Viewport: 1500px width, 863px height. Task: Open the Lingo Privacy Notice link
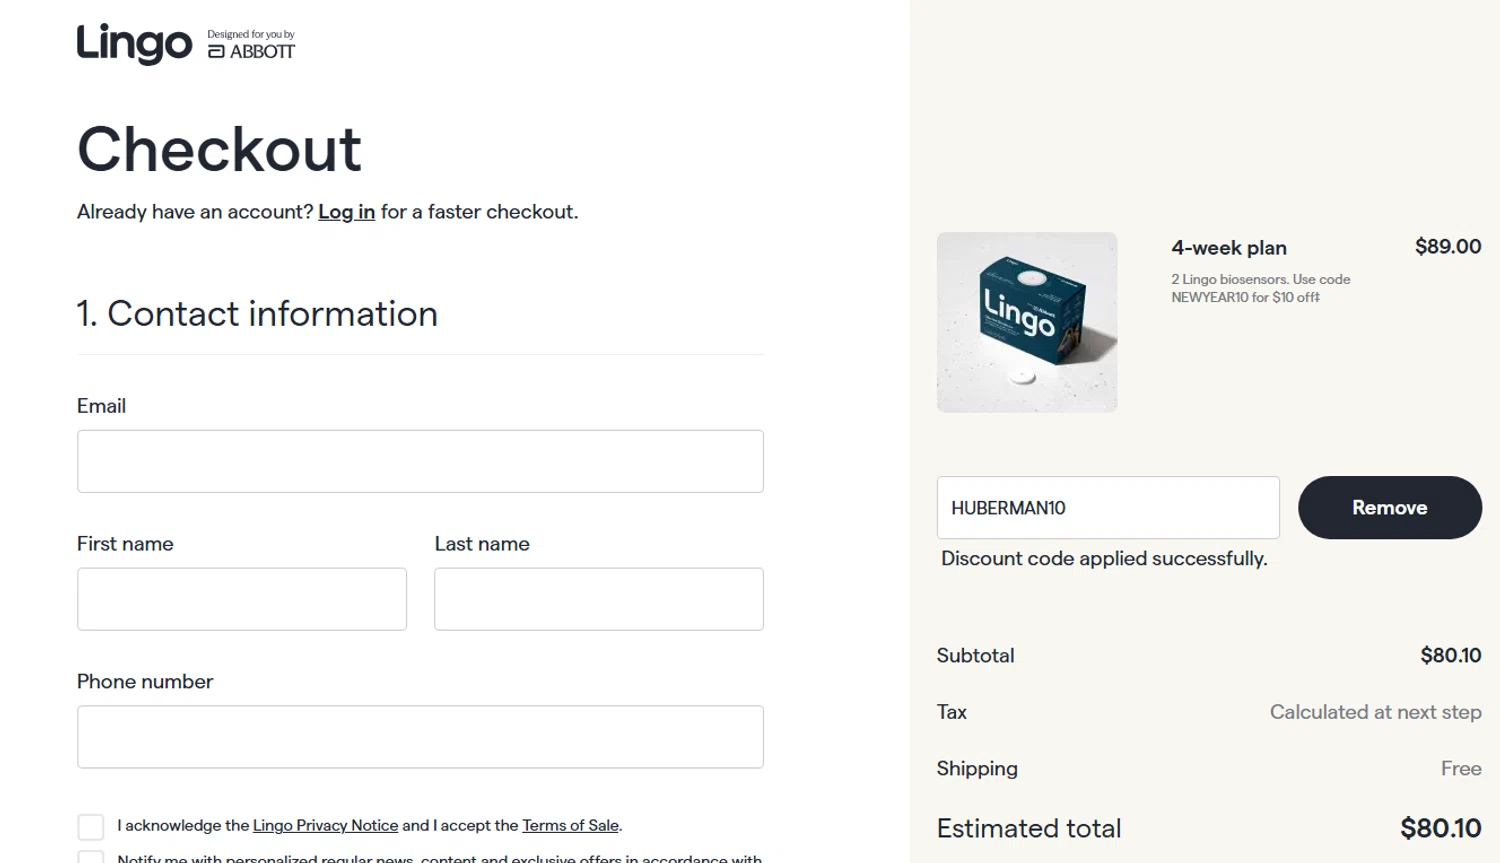pyautogui.click(x=325, y=826)
